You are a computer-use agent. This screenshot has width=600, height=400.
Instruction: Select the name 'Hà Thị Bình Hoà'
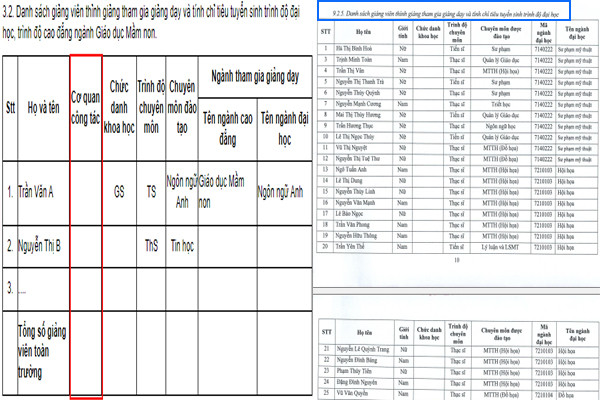tap(354, 49)
